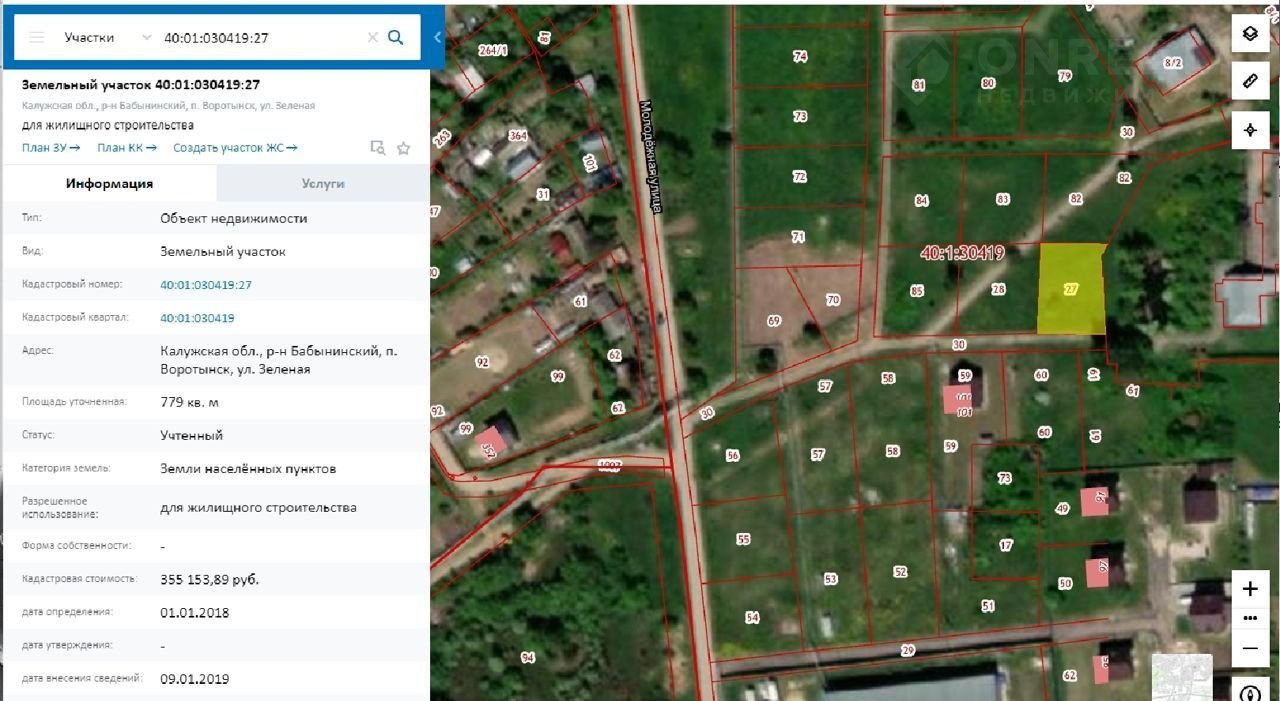Click the basemap minimap thumbnail
The height and width of the screenshot is (701, 1280).
(1181, 676)
